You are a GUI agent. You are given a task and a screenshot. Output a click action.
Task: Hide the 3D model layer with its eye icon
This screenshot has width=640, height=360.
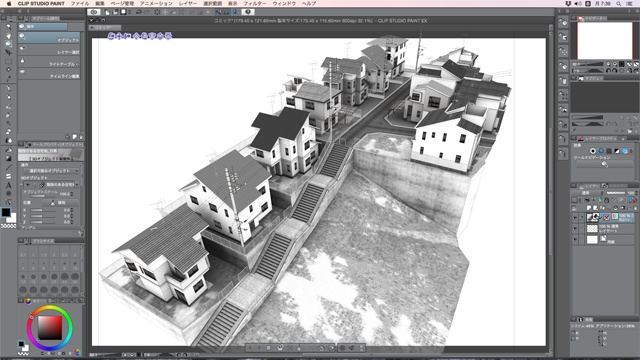(575, 218)
